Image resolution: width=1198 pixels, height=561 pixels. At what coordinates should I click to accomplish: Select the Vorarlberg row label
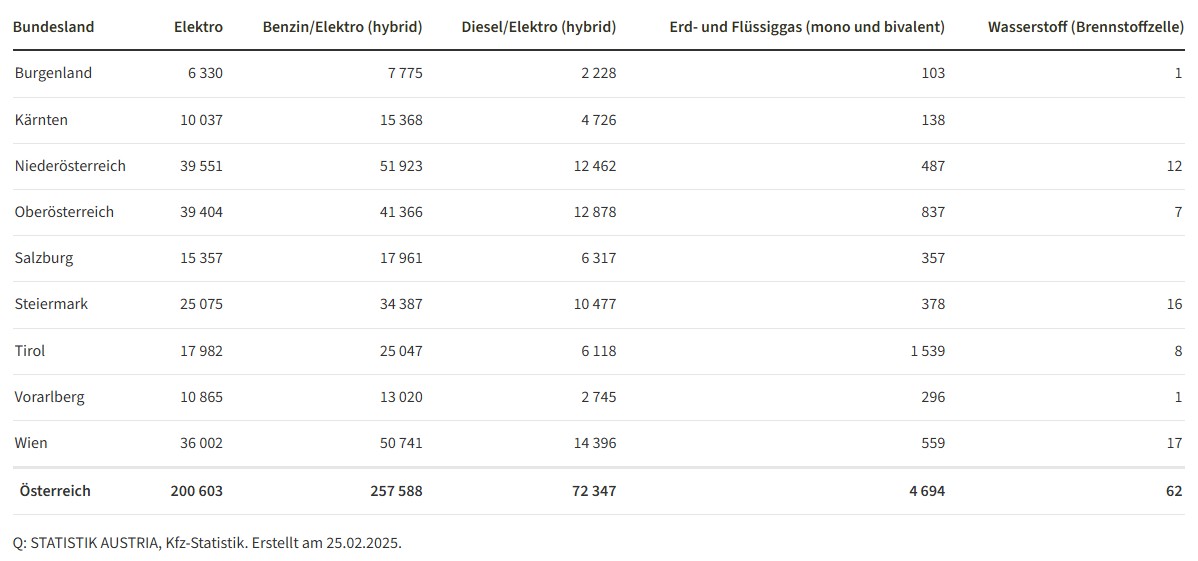pos(50,397)
